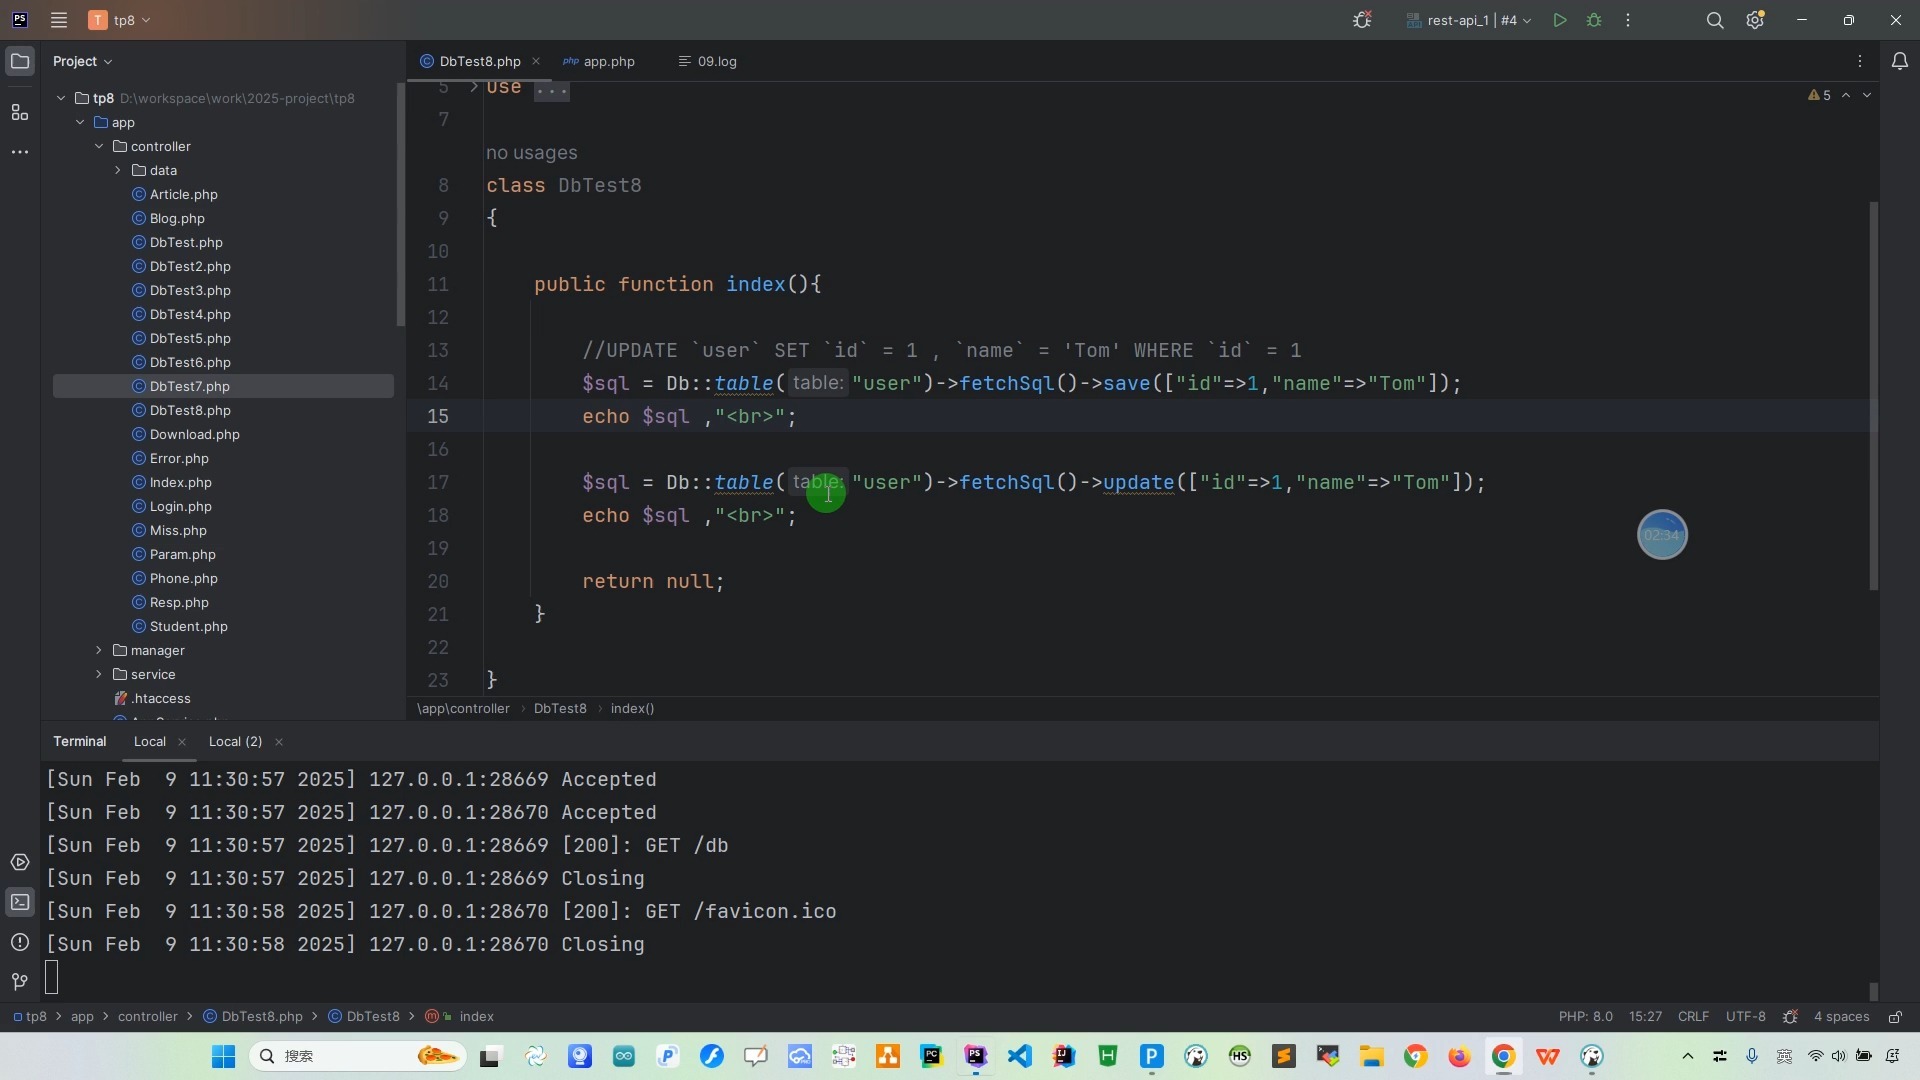
Task: Select the Structure panel icon
Action: click(x=20, y=112)
